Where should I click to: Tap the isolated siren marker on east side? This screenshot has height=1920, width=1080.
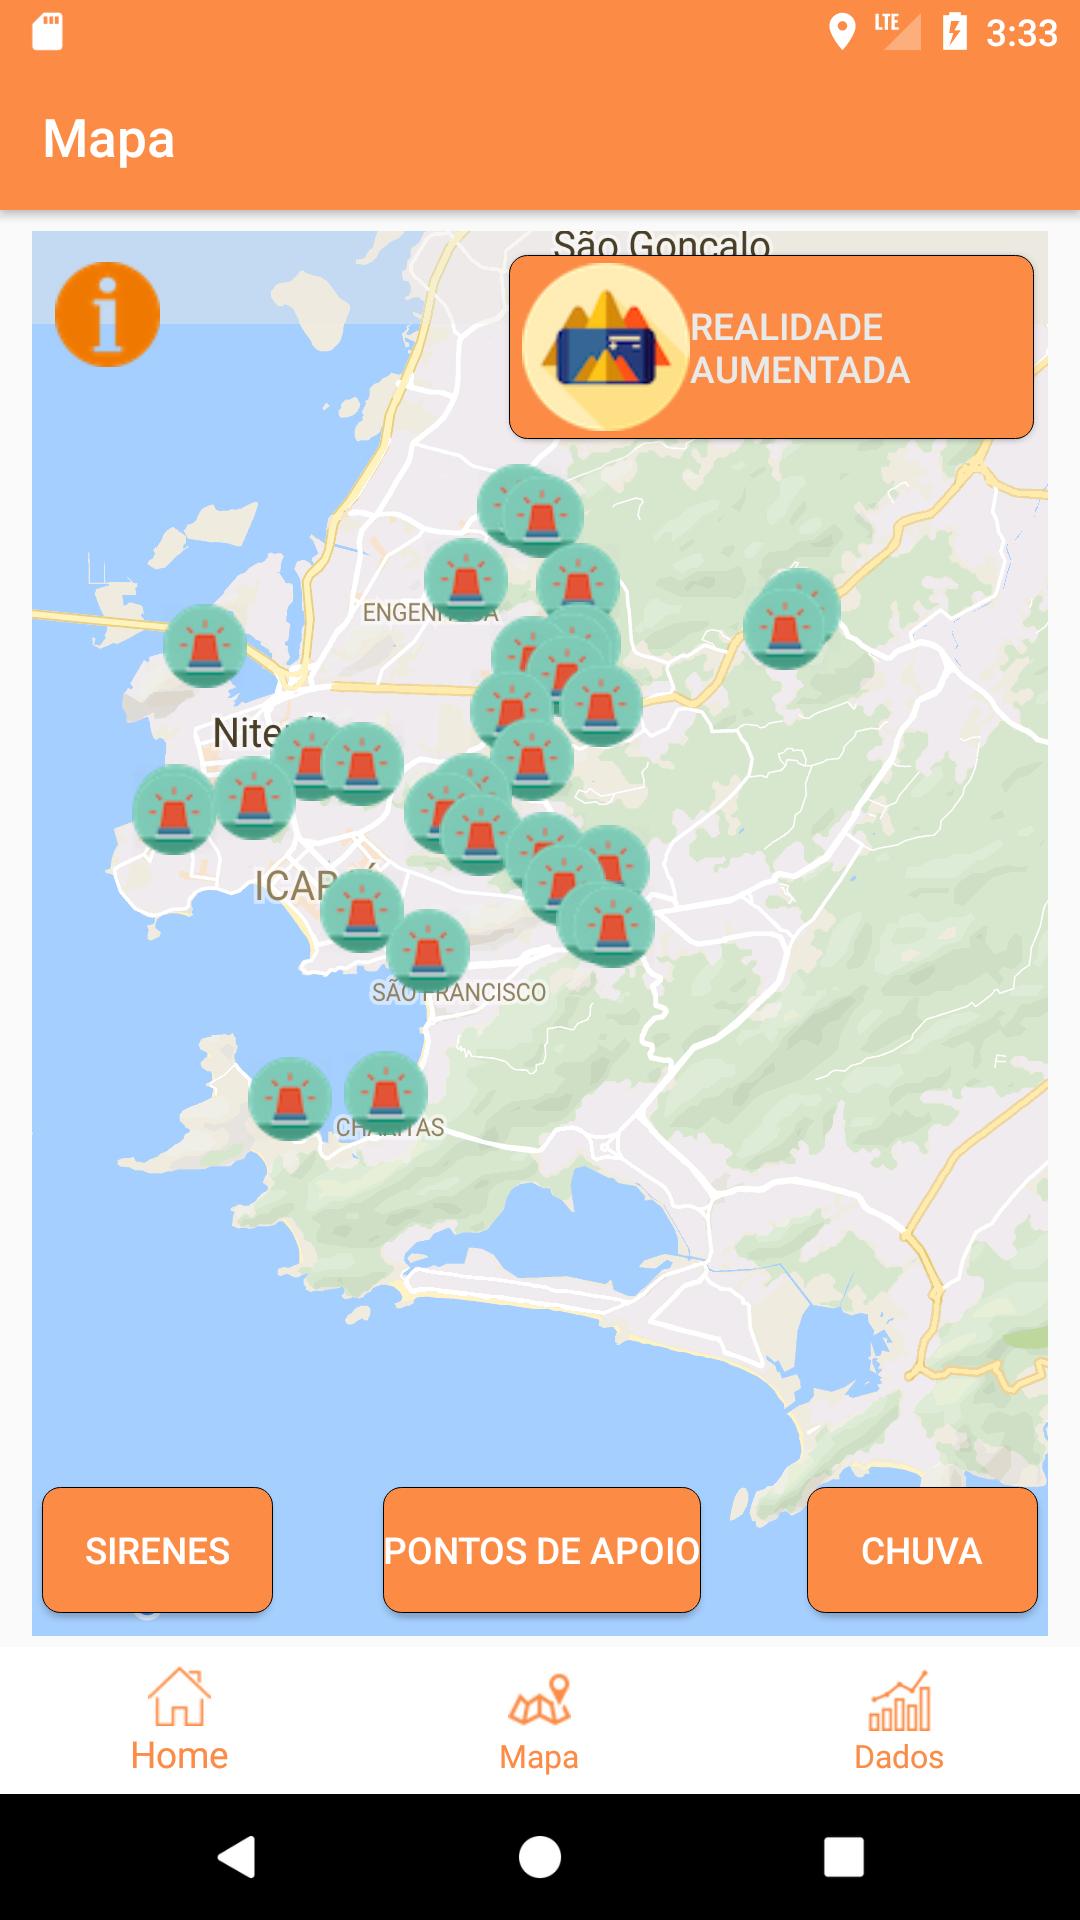785,628
